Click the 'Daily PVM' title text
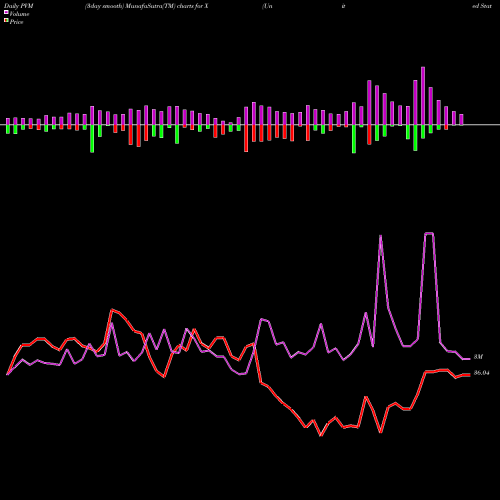 tap(19, 6)
